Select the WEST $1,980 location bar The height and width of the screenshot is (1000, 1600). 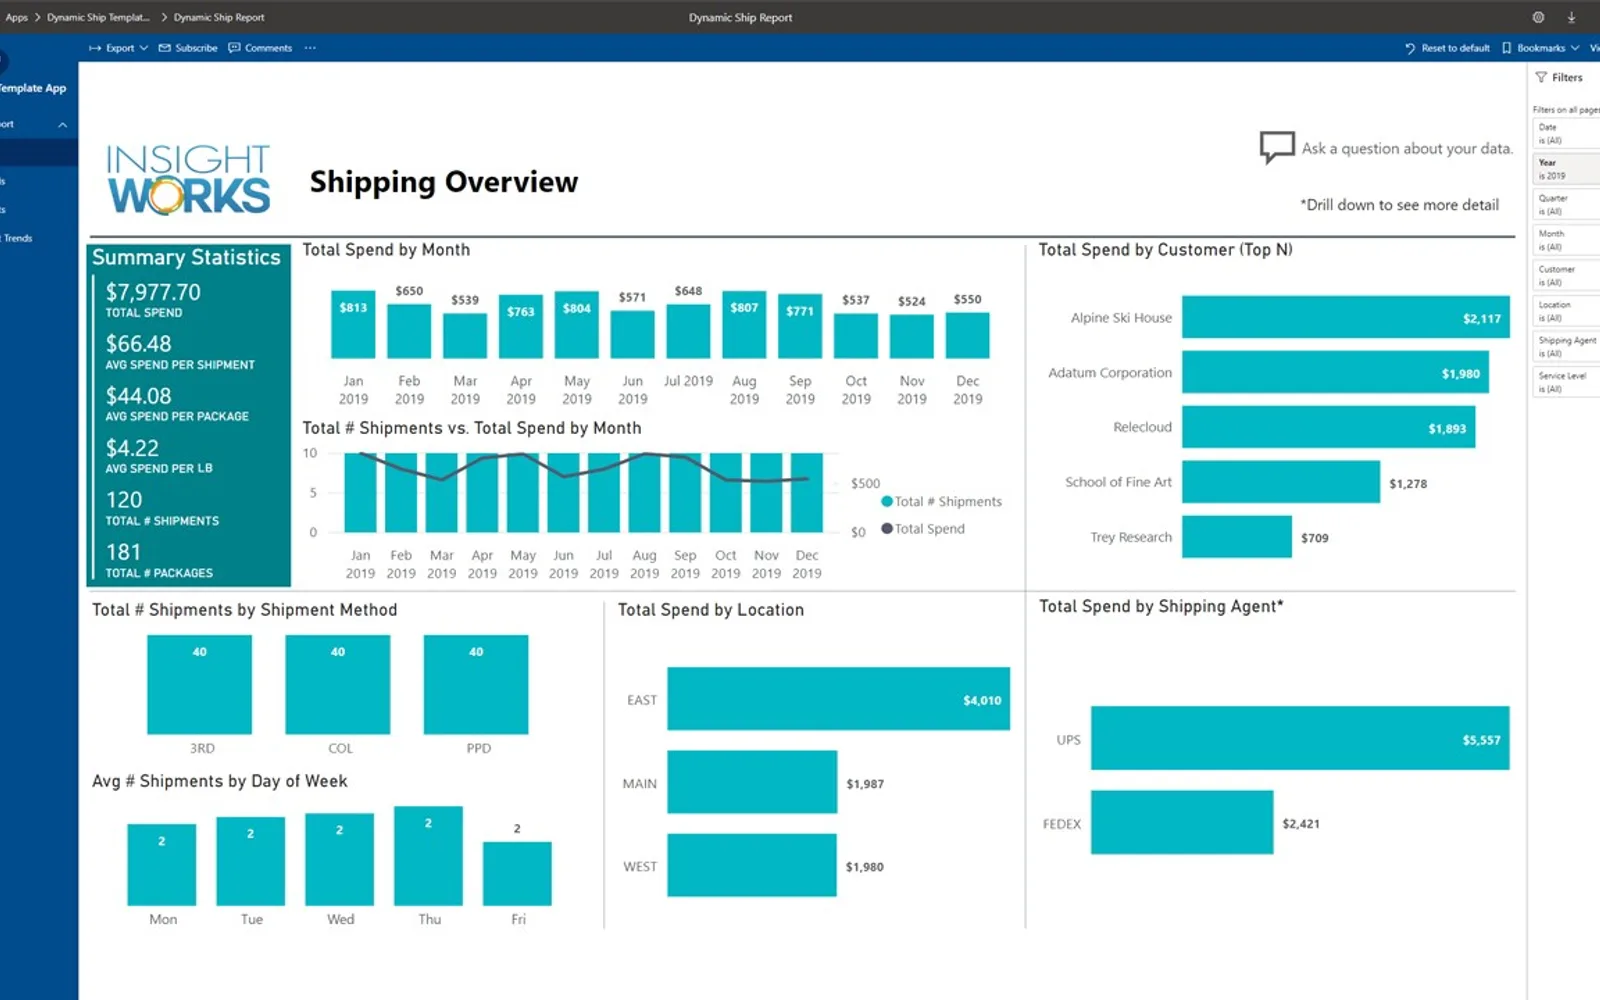tap(752, 865)
